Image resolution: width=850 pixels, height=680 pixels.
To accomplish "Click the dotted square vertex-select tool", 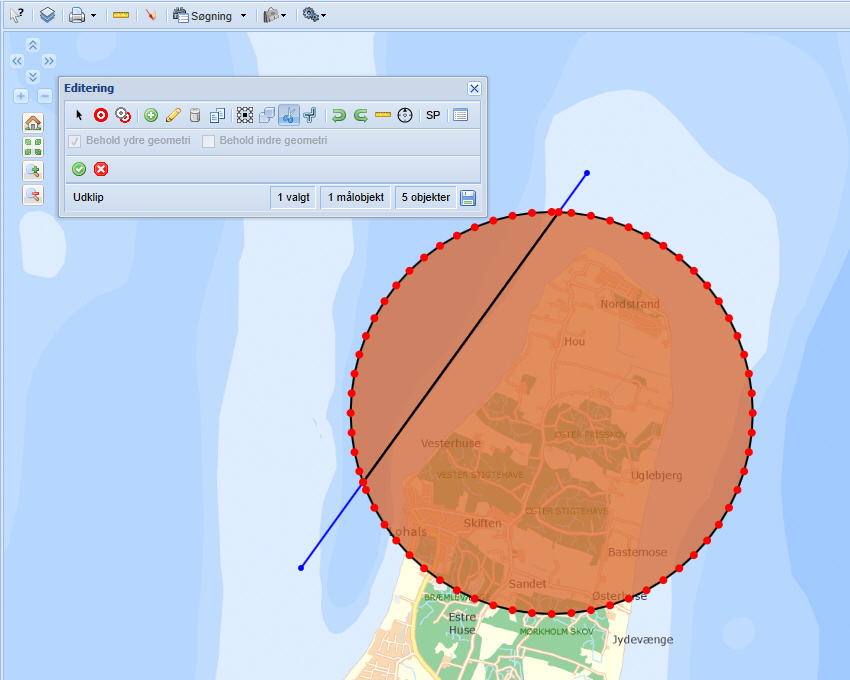I will click(x=245, y=115).
